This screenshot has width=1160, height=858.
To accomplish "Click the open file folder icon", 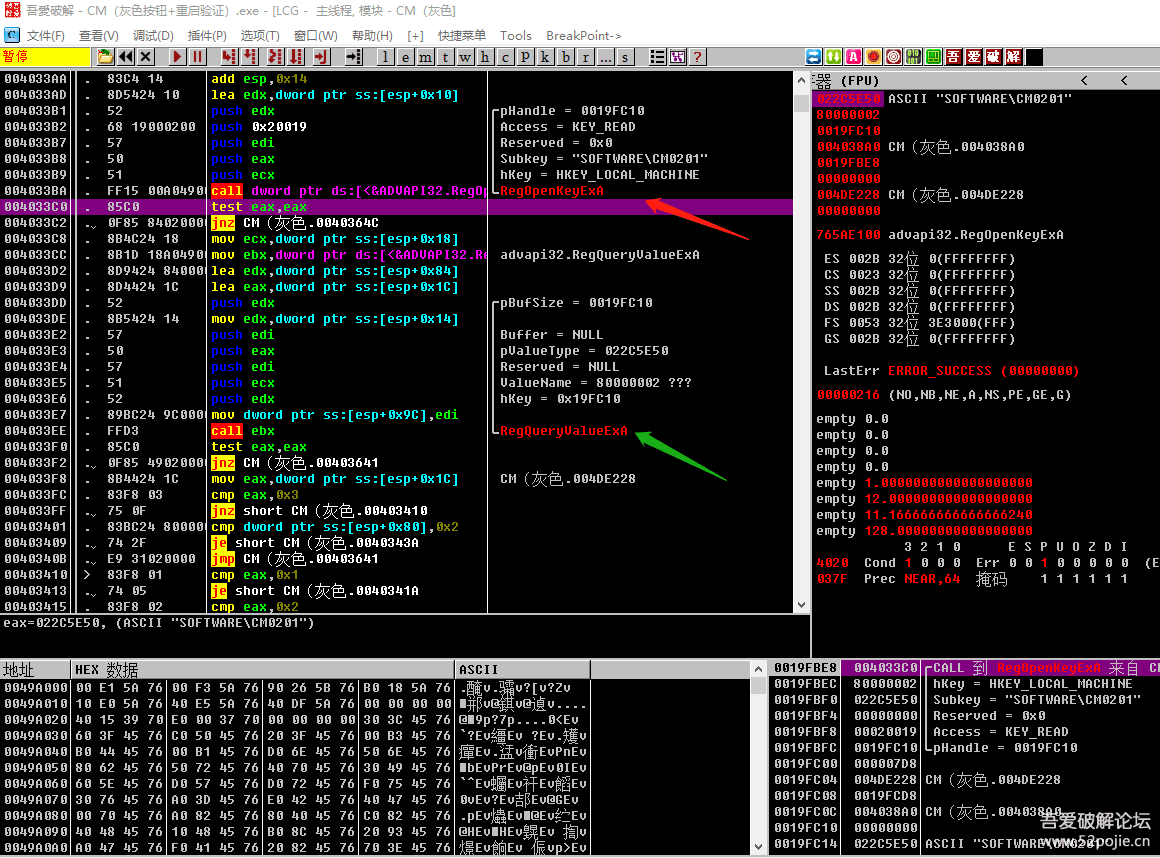I will point(107,57).
